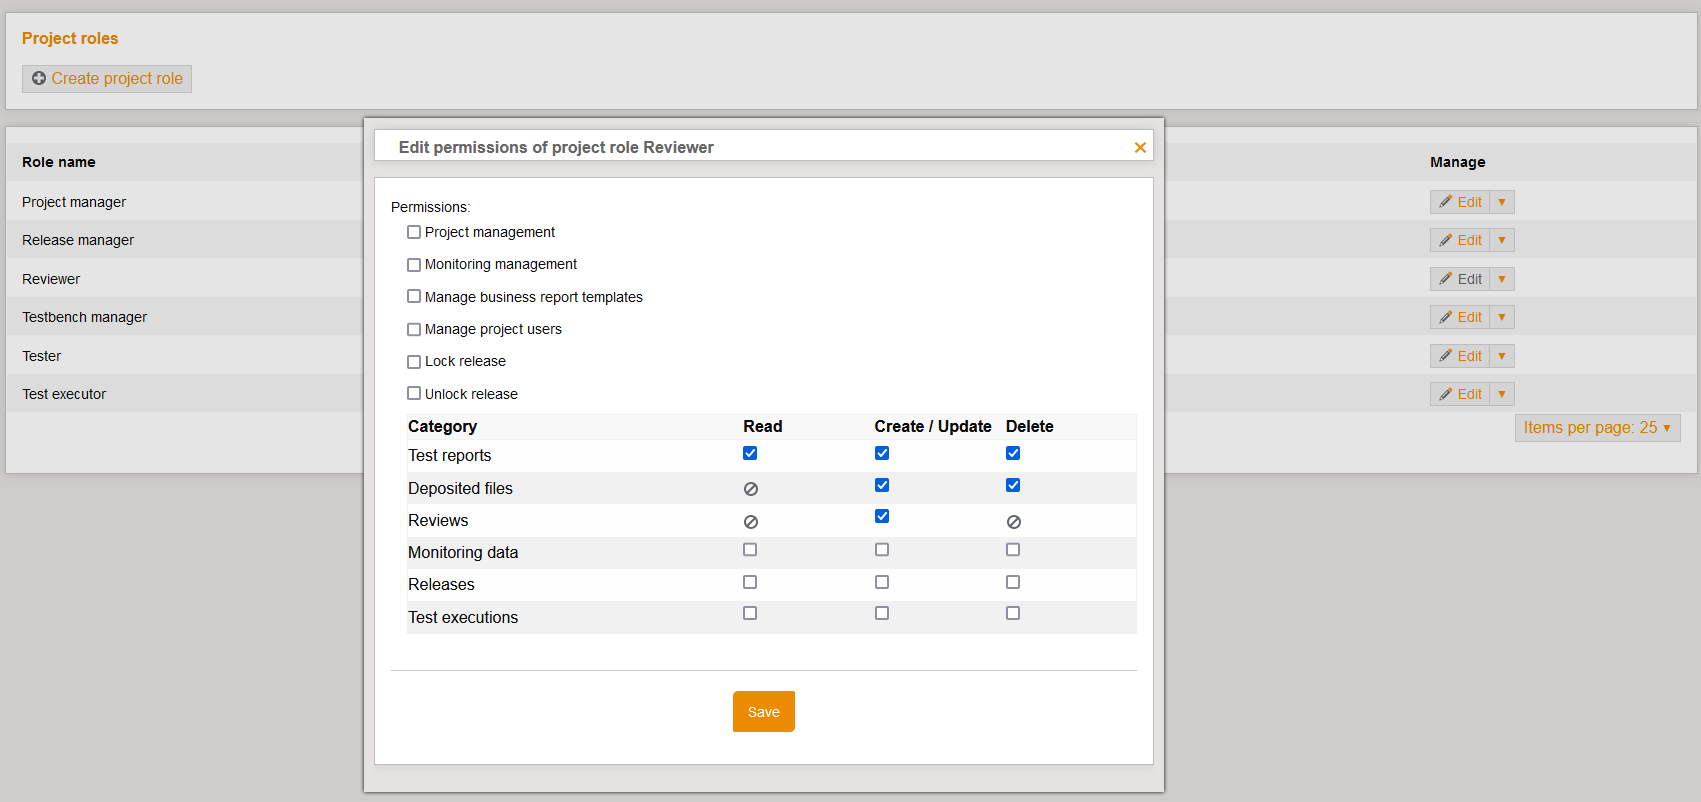This screenshot has width=1701, height=802.
Task: Click the Edit button for Test executor
Action: (x=1461, y=394)
